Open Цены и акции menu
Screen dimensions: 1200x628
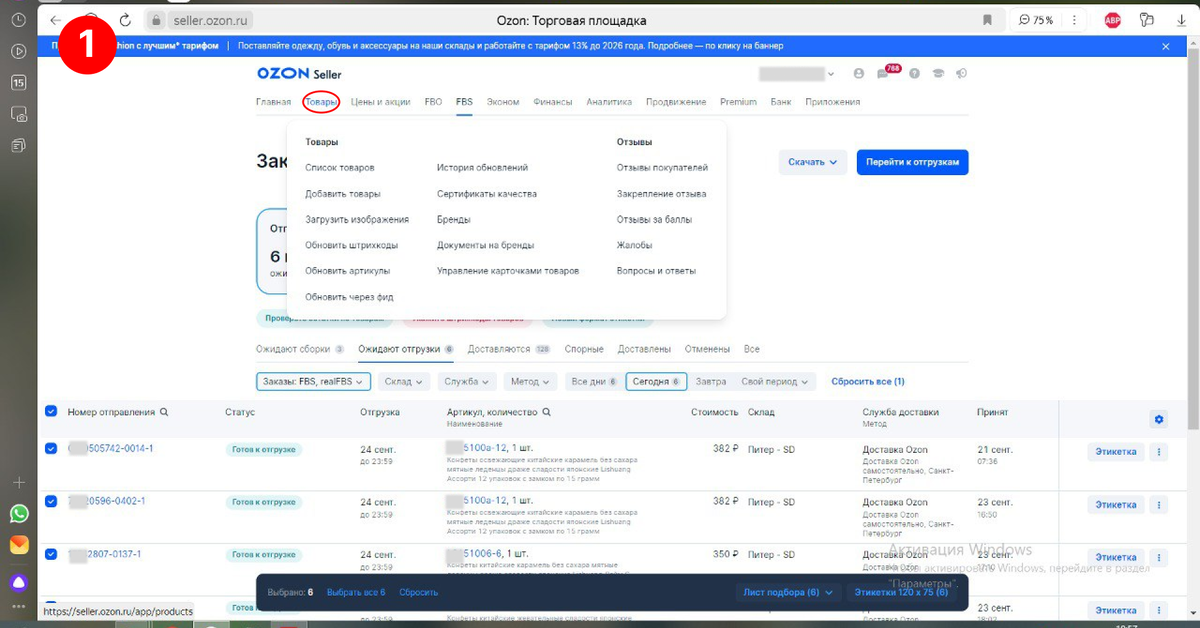pyautogui.click(x=380, y=102)
